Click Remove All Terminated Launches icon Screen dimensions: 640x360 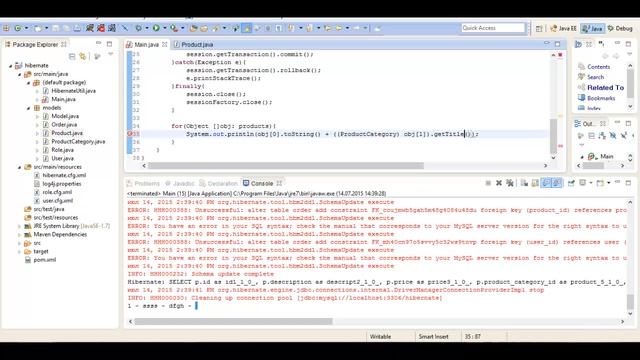(510, 183)
